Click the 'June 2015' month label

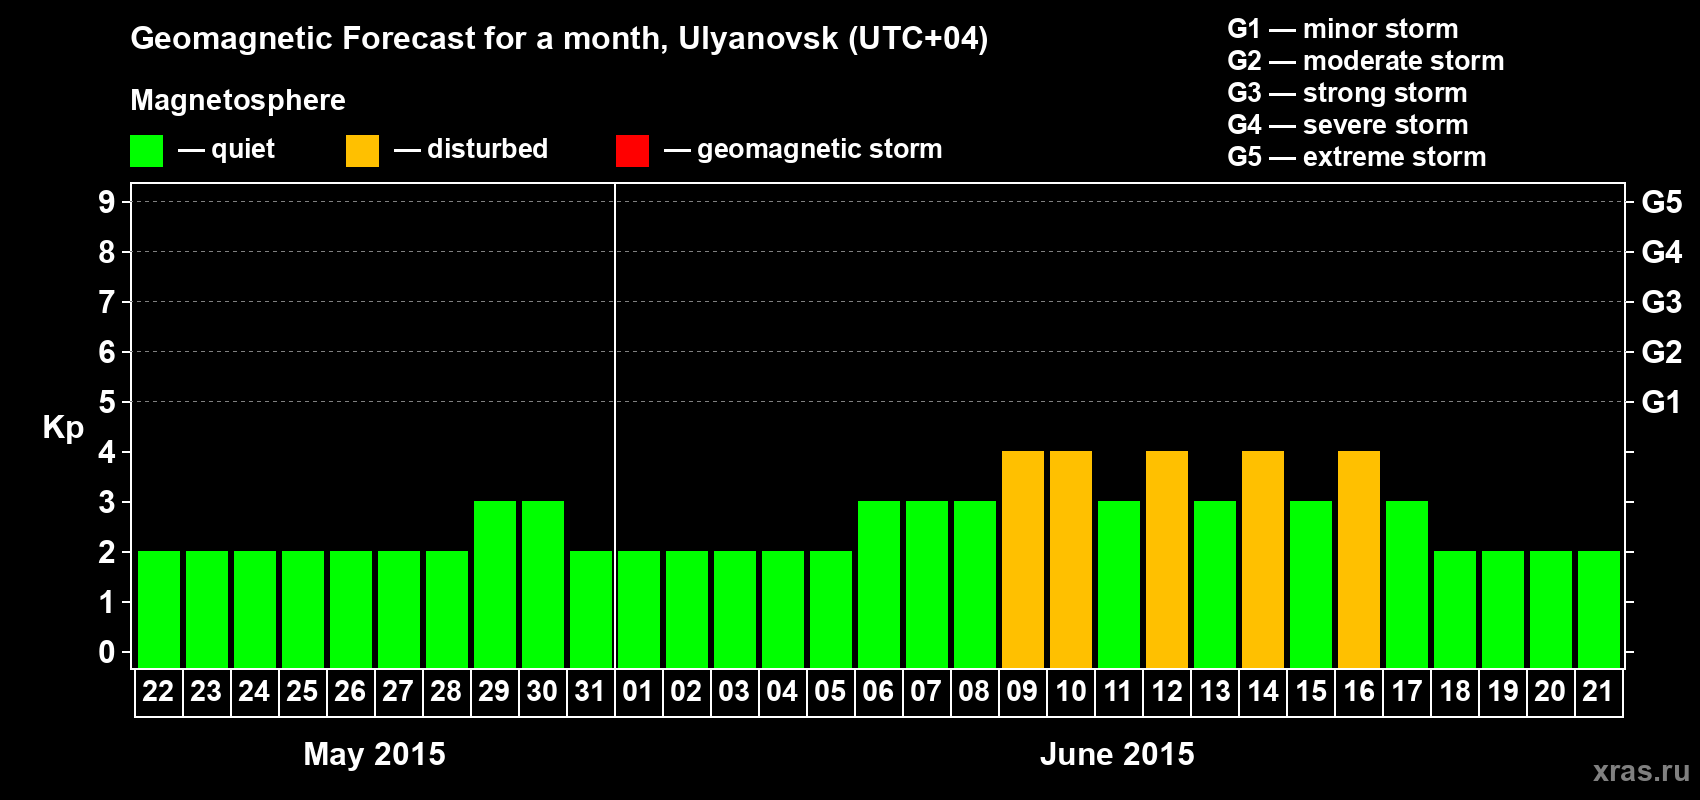(x=1117, y=754)
